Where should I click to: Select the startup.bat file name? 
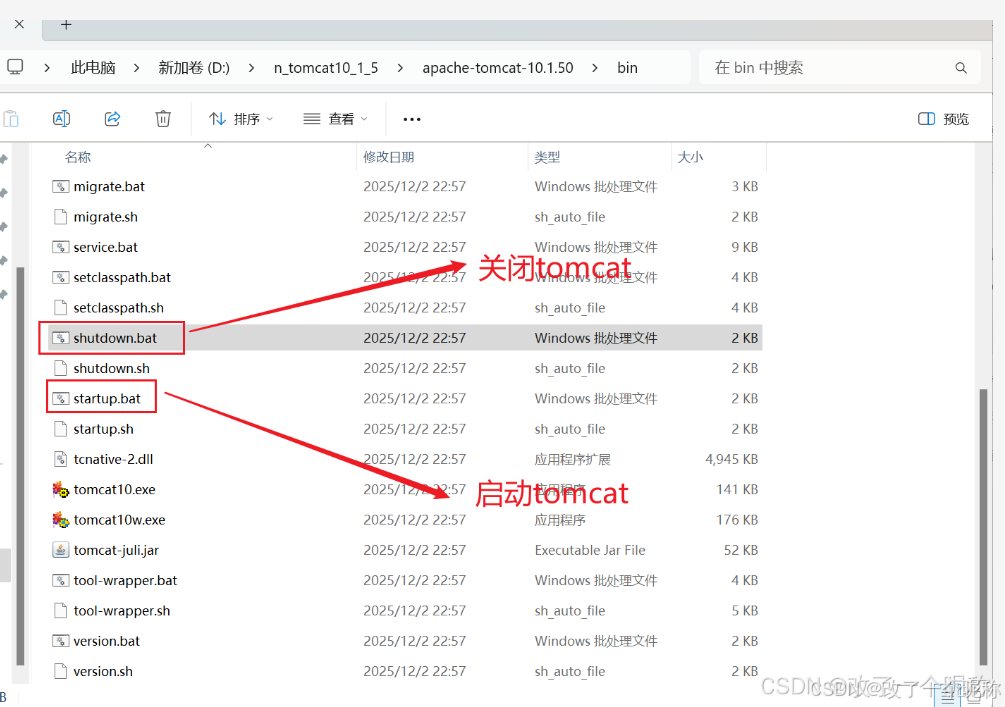[106, 399]
